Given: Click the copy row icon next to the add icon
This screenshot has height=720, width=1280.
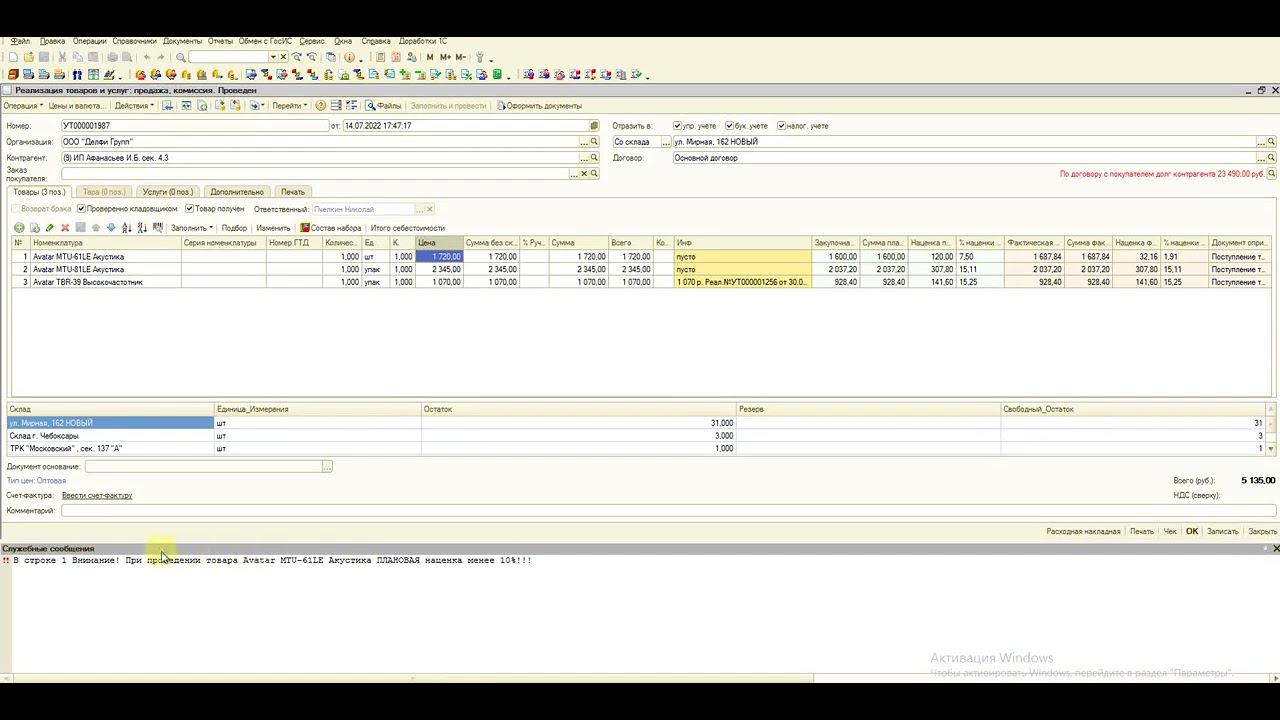Looking at the screenshot, I should 35,228.
